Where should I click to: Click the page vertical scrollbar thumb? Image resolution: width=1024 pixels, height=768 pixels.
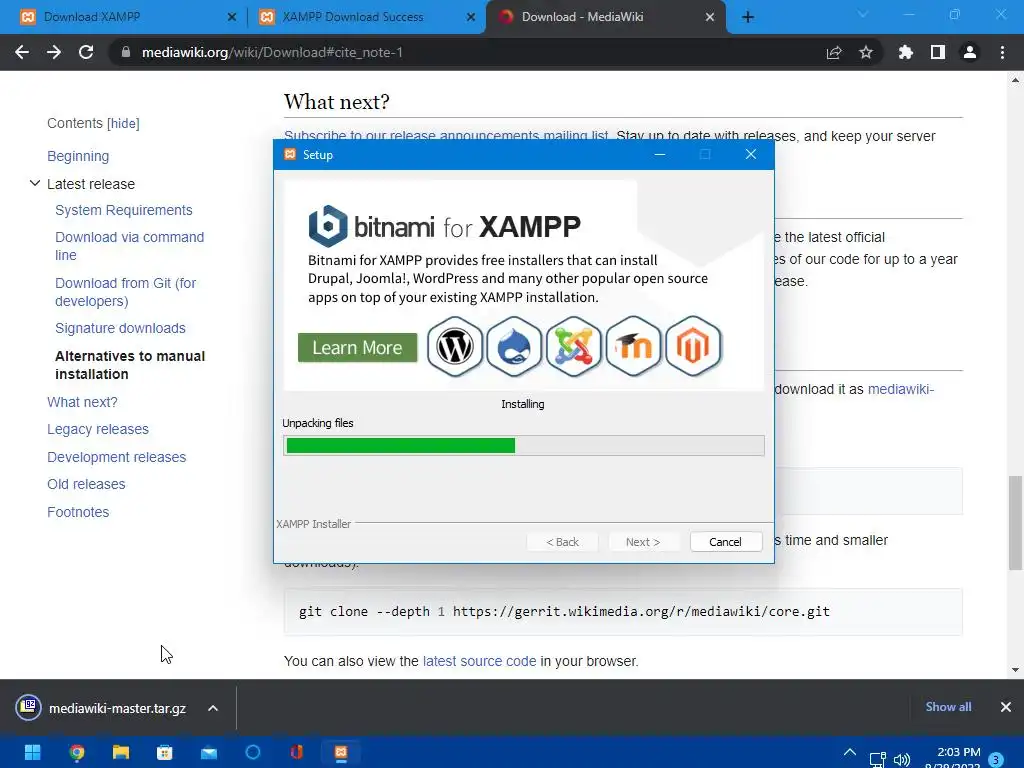coord(1015,522)
